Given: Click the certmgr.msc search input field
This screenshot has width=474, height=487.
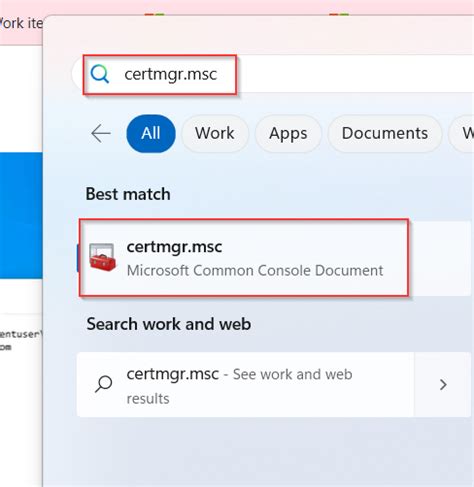Looking at the screenshot, I should coord(273,74).
